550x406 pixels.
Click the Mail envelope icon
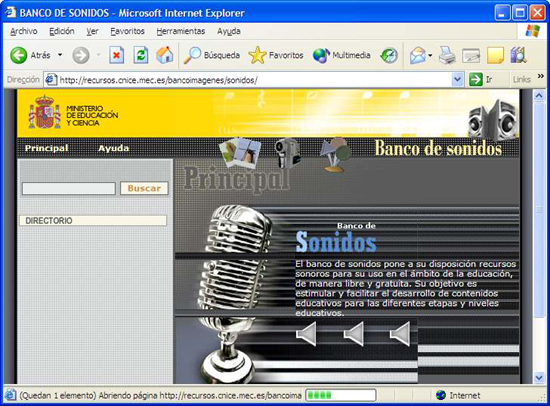click(x=417, y=55)
